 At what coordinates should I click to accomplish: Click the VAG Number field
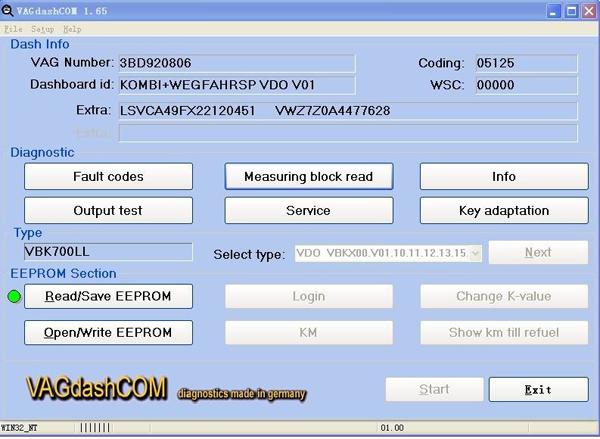235,64
